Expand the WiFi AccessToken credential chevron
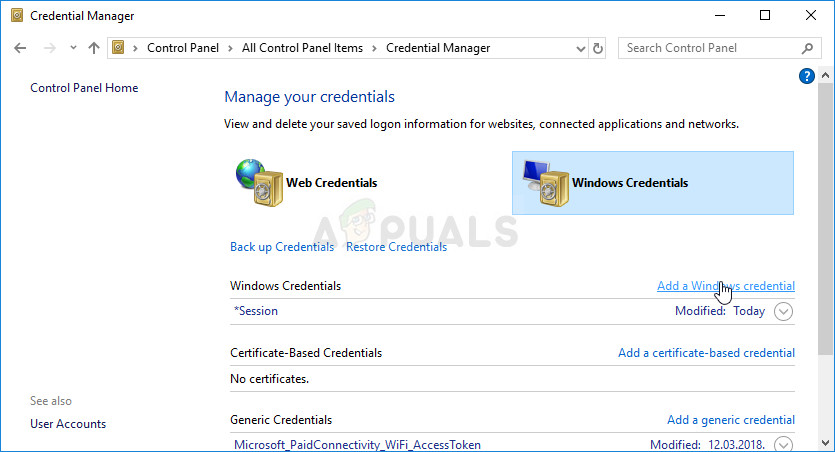This screenshot has width=835, height=452. (x=783, y=444)
